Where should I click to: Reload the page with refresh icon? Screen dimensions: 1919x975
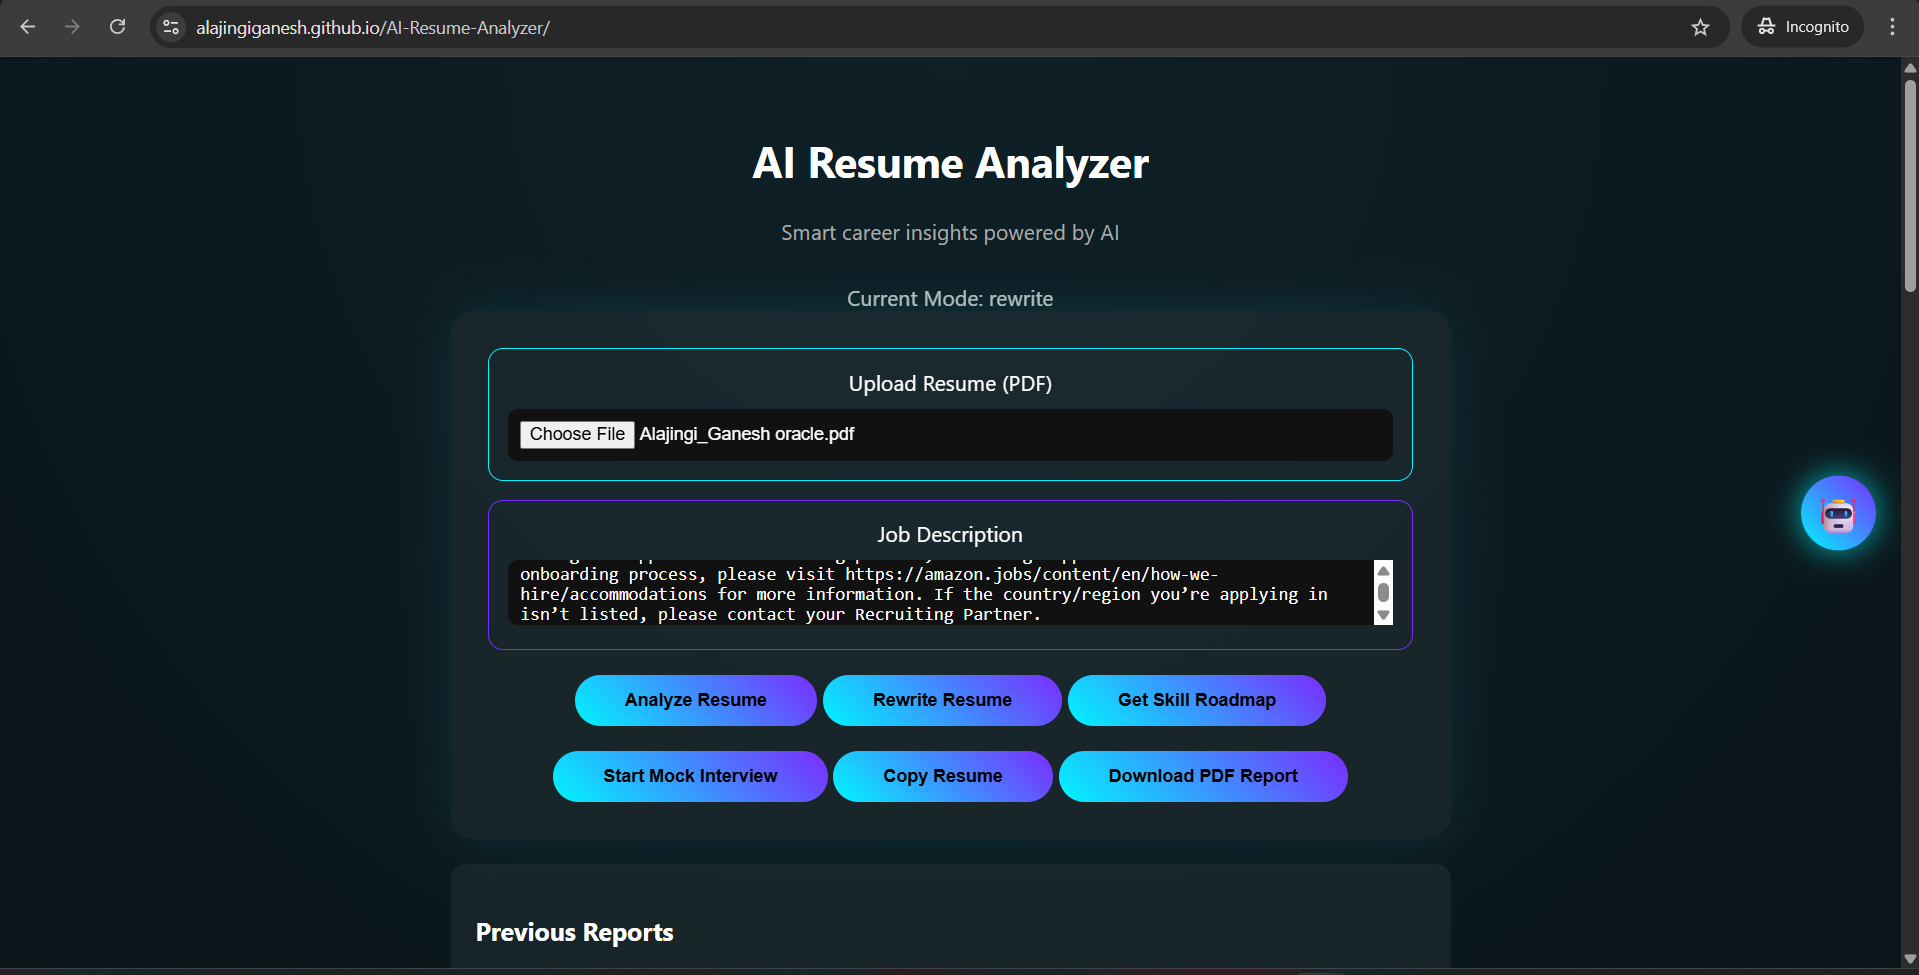pyautogui.click(x=117, y=27)
